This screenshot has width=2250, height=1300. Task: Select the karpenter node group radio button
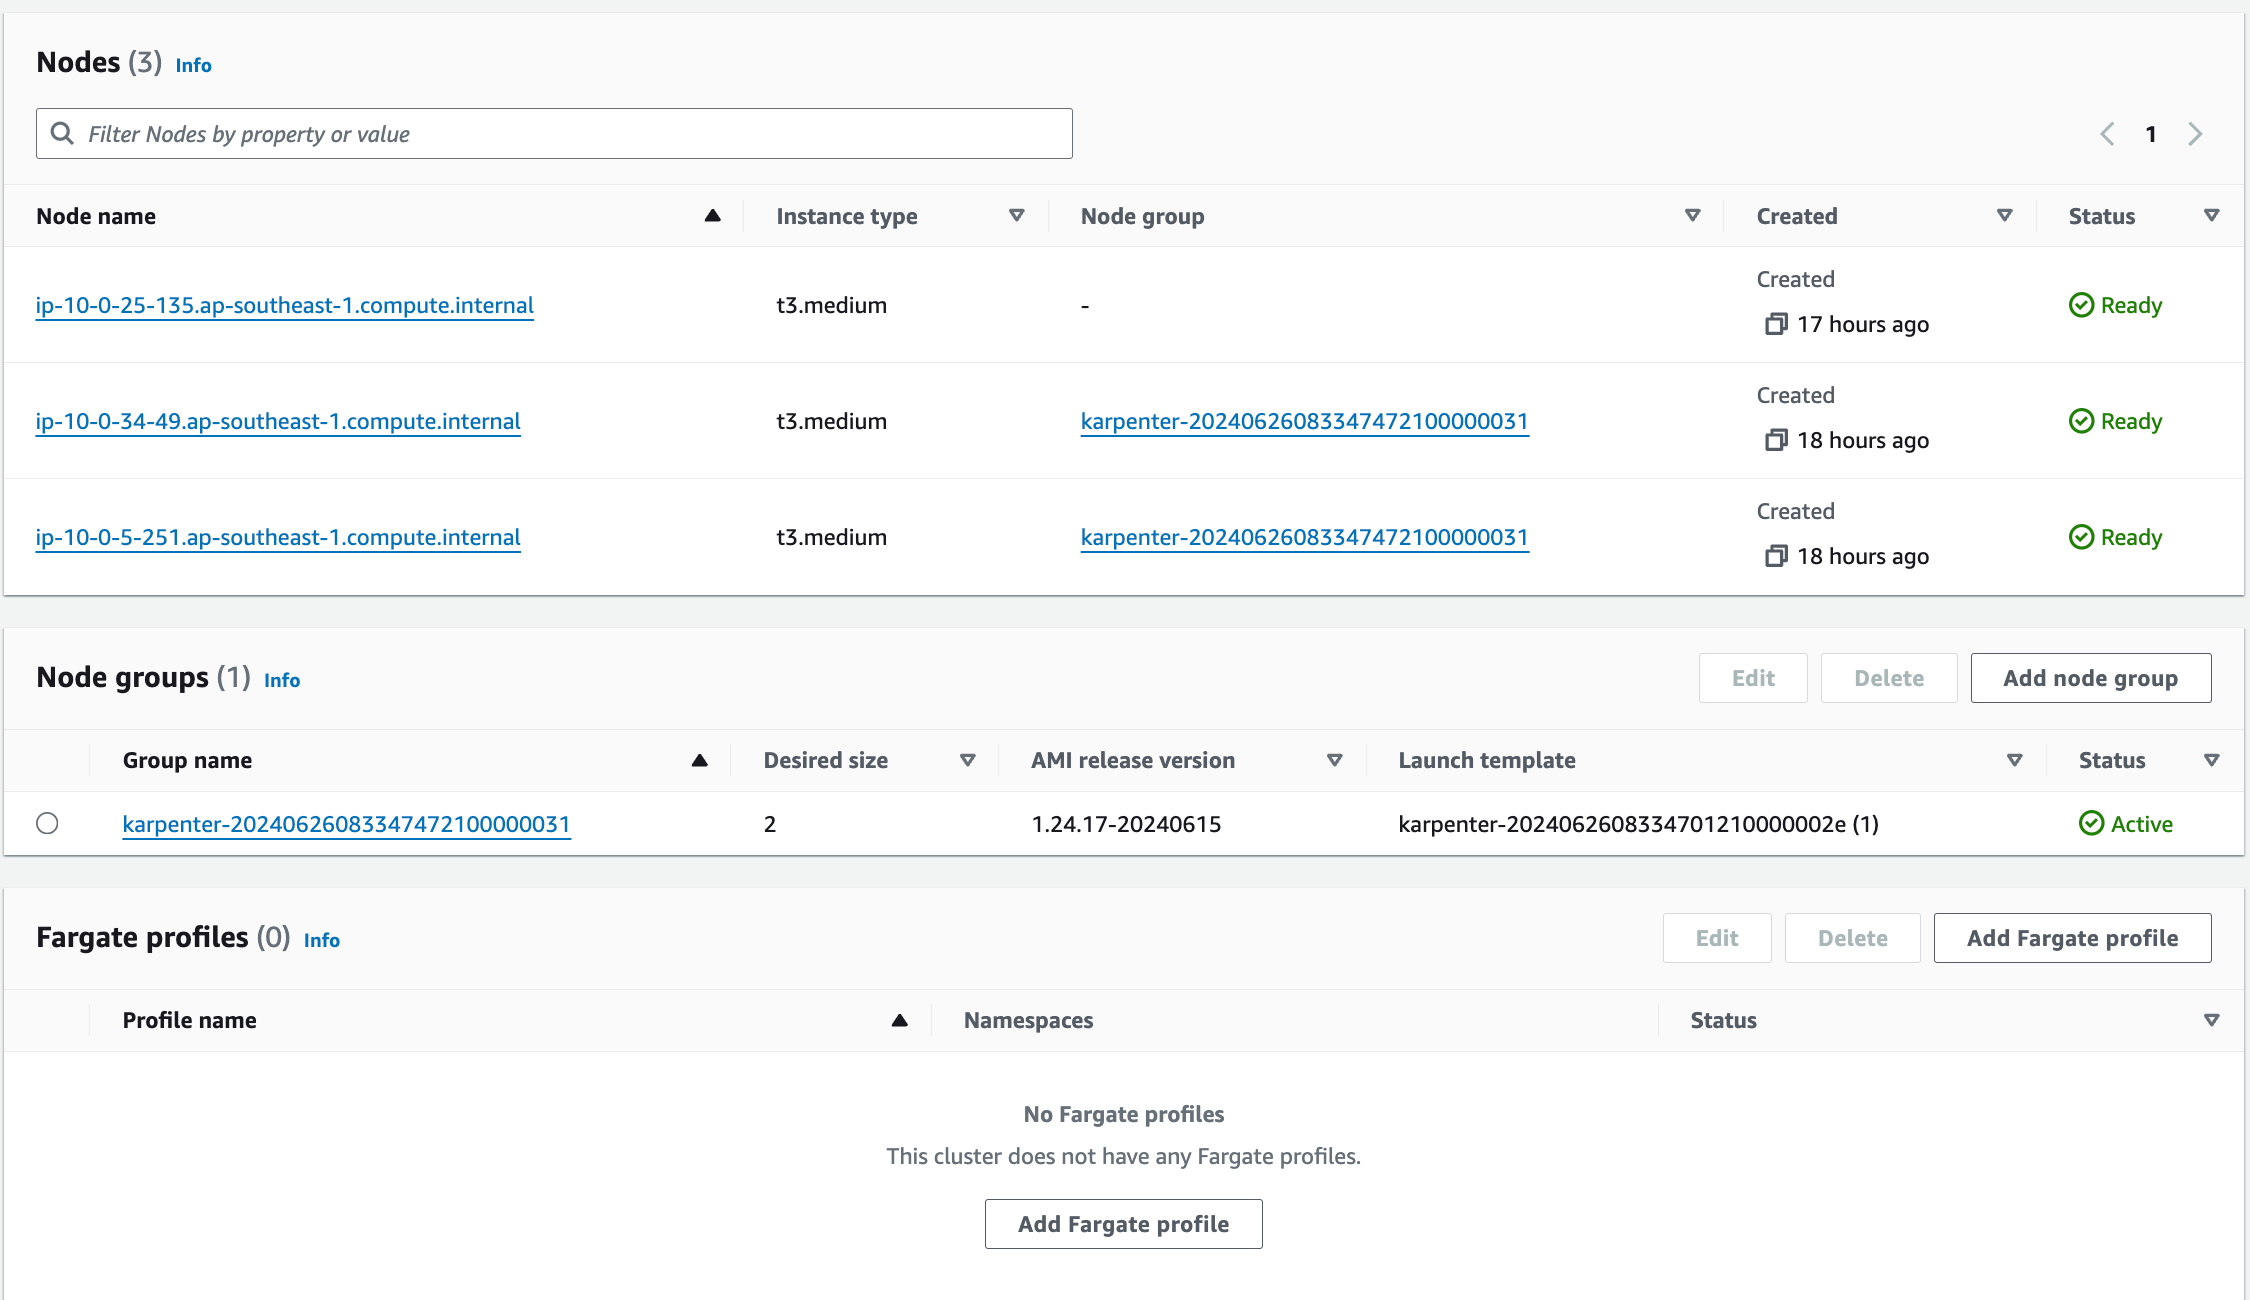47,824
